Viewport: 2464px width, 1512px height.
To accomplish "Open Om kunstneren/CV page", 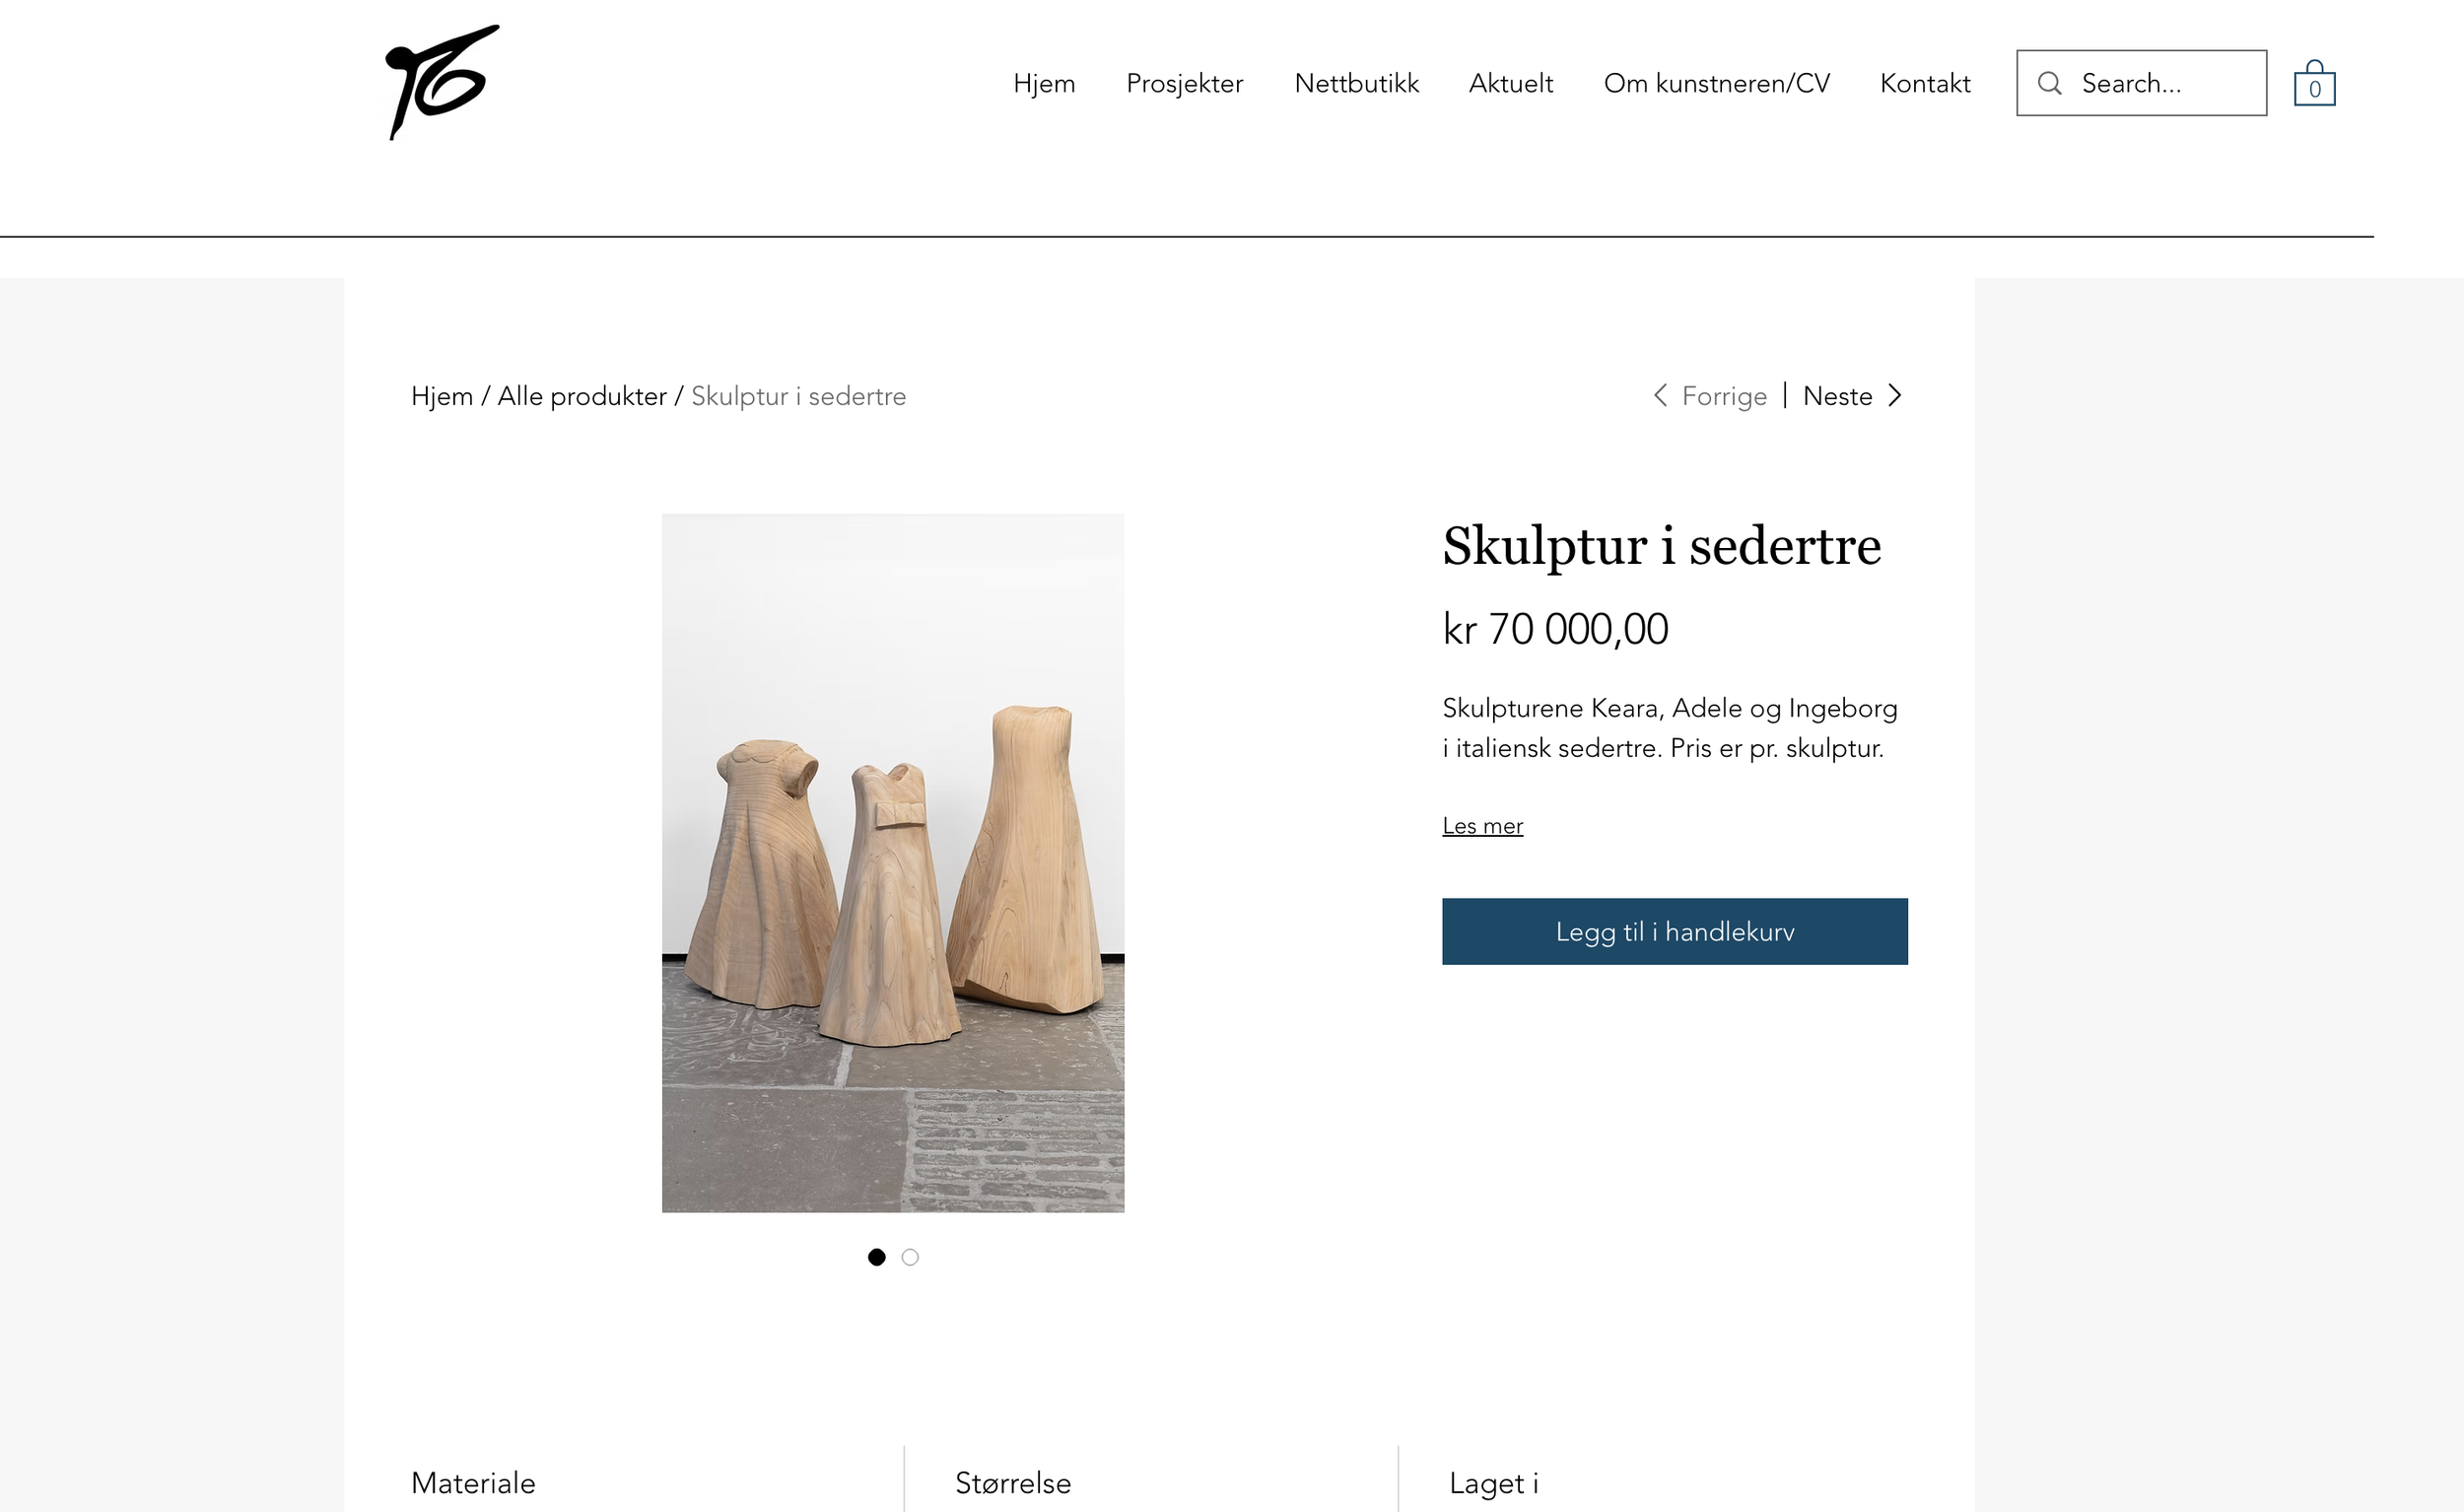I will [x=1717, y=83].
